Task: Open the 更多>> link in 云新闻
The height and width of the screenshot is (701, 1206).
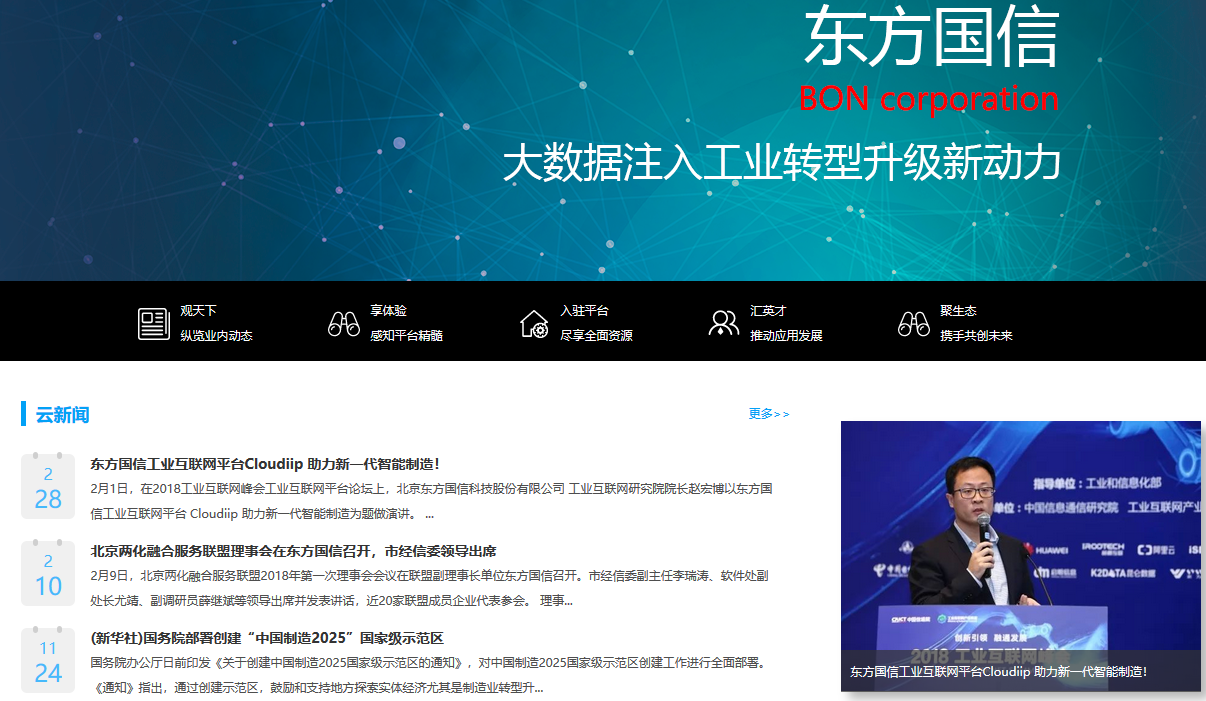Action: [769, 414]
